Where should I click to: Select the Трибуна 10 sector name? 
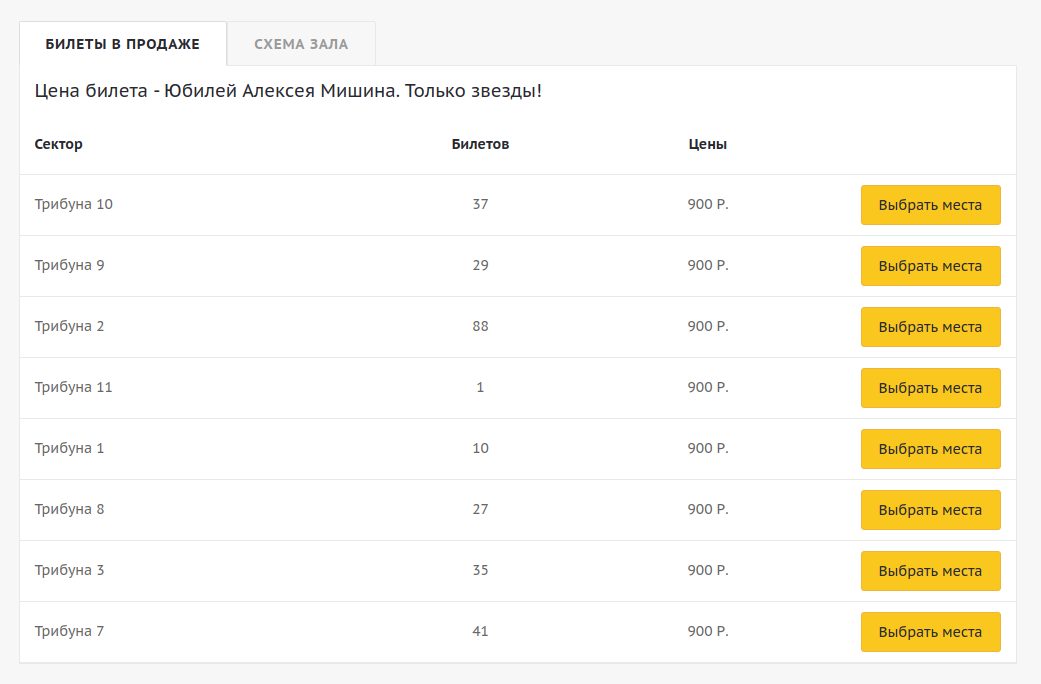tap(74, 204)
